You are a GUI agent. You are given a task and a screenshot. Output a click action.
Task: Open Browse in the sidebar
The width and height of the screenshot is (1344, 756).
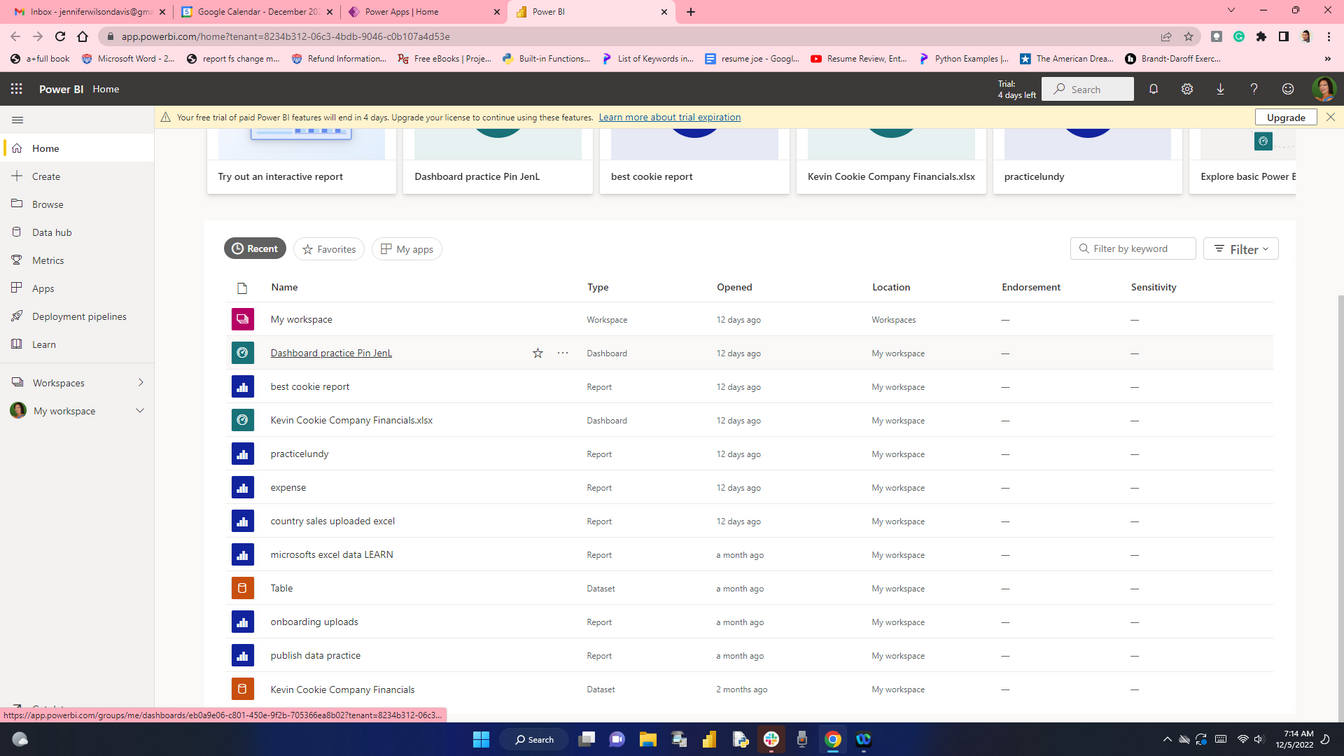(x=77, y=204)
